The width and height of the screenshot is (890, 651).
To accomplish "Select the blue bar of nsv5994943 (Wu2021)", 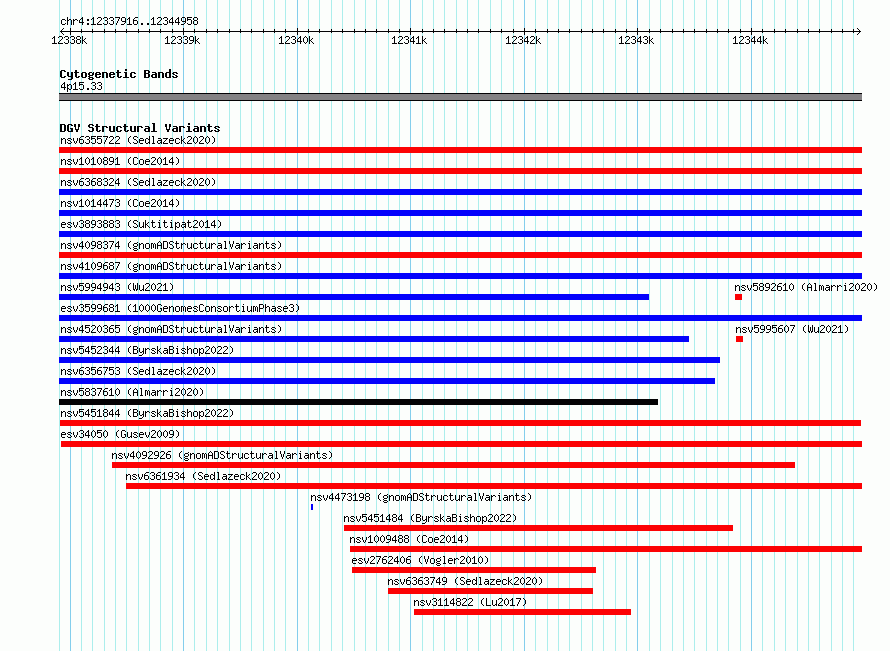I will (354, 297).
